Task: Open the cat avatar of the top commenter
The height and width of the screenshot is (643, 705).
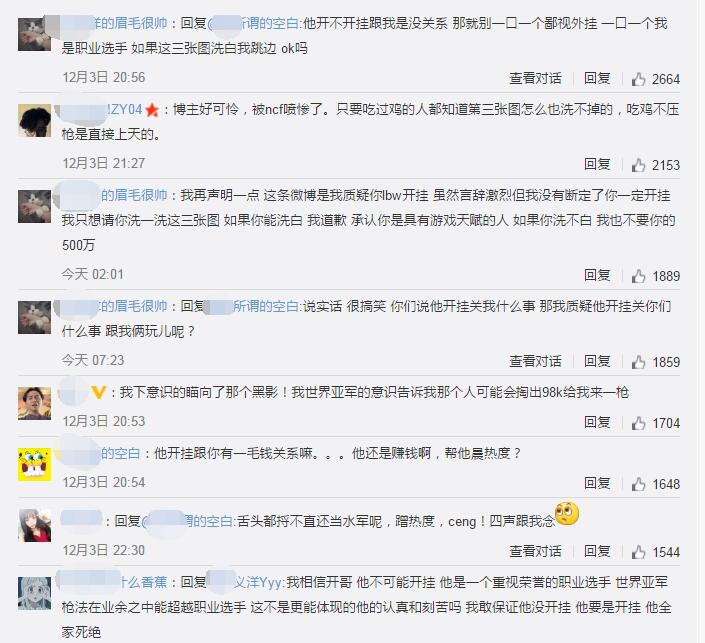Action: click(x=34, y=34)
